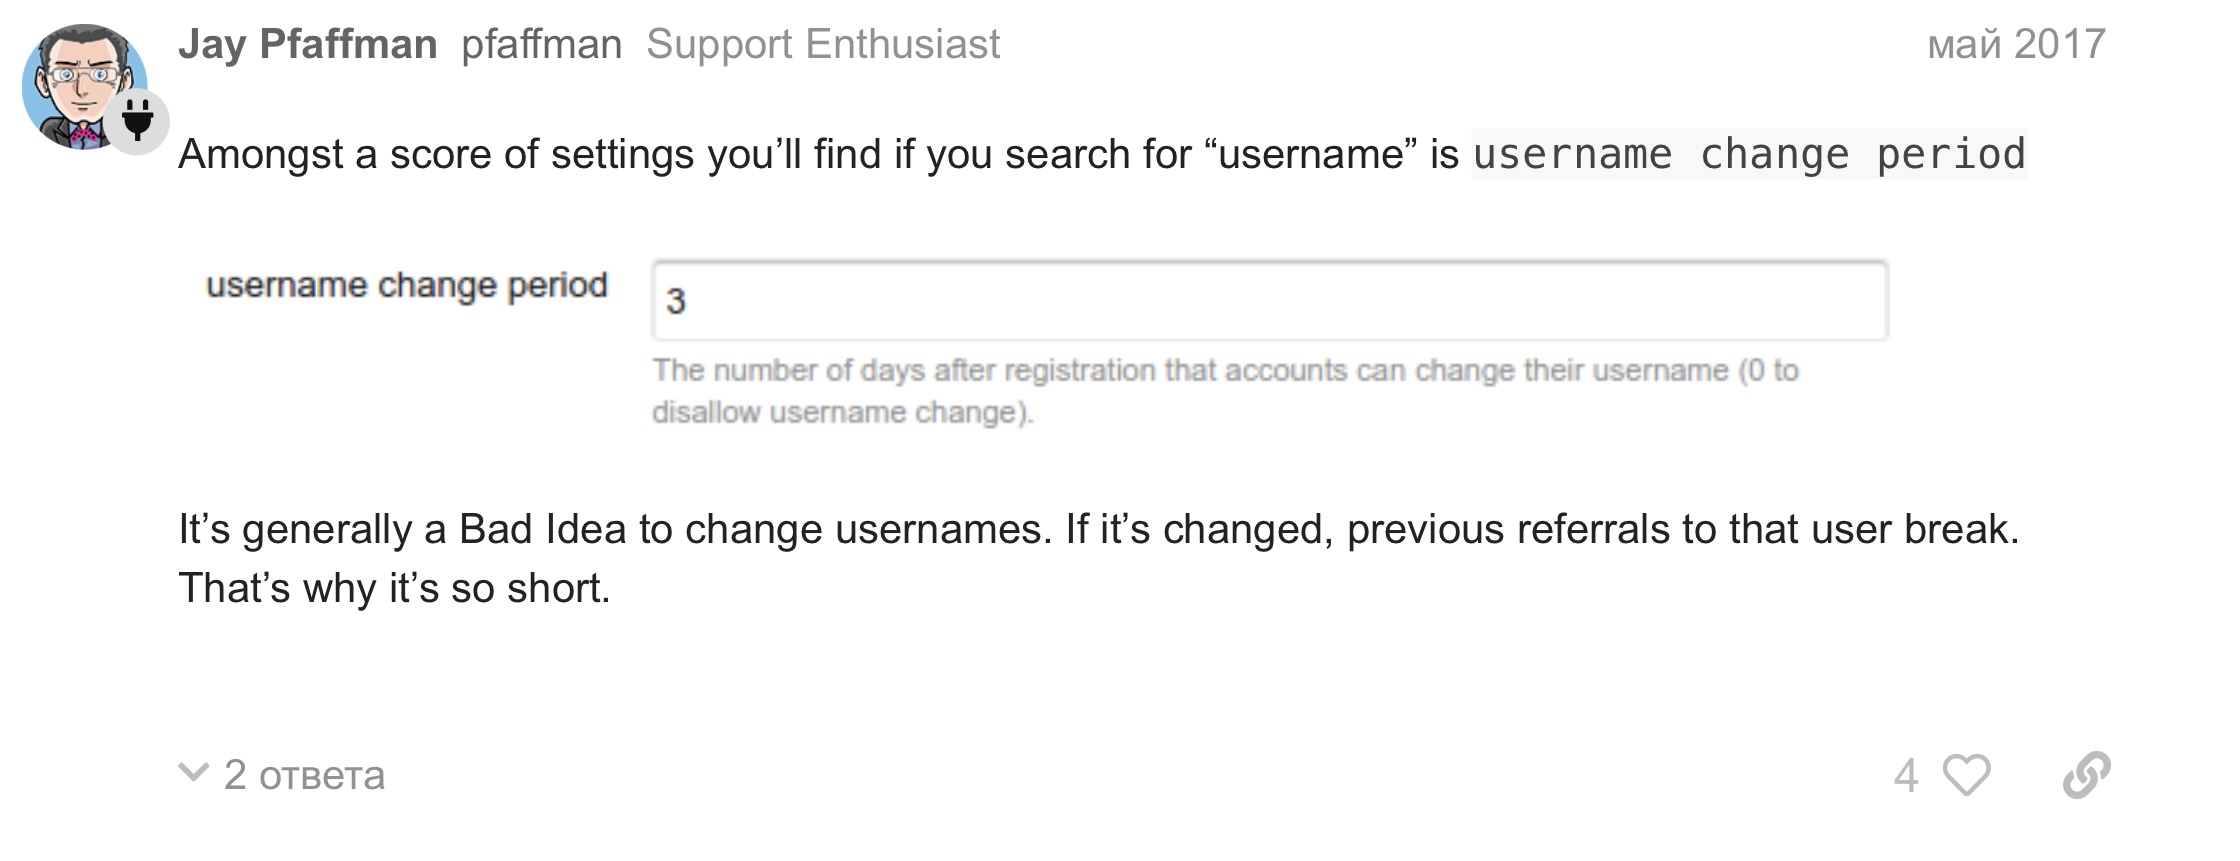This screenshot has width=2240, height=861.
Task: View who liked via the "4" count
Action: pos(1906,776)
